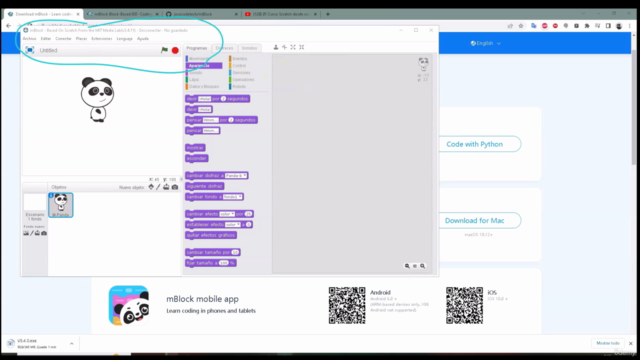The height and width of the screenshot is (360, 640).
Task: Choose a new backdrop from the library
Action: 26,233
